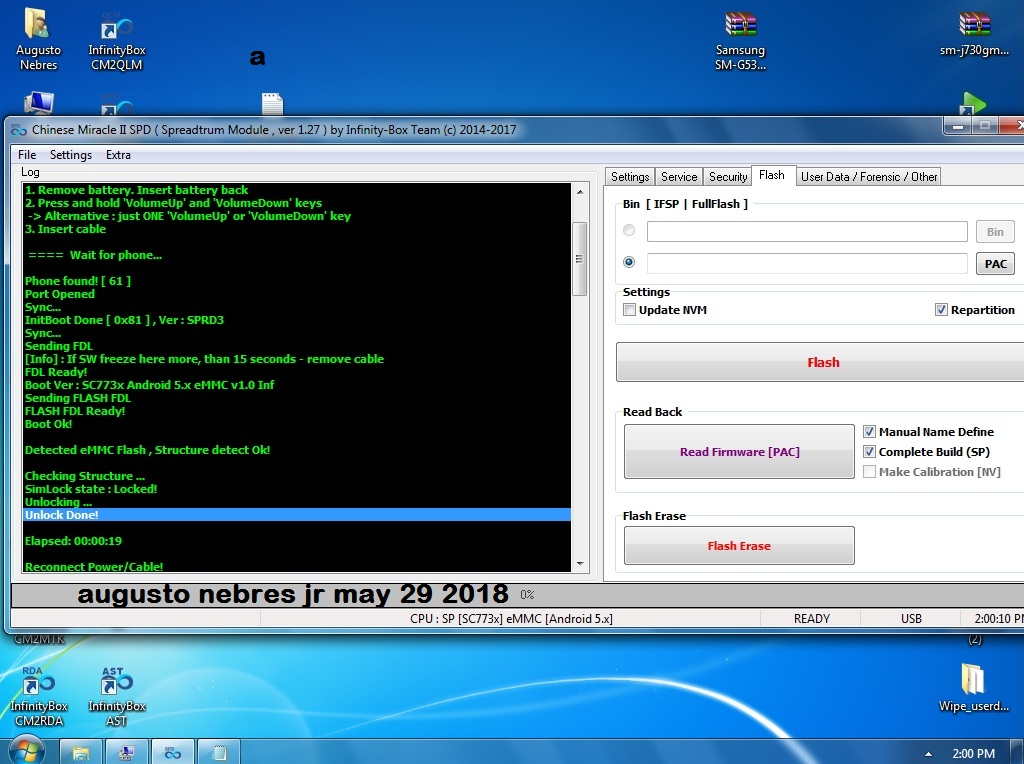Switch to the Chinese Miracle taskbar item
Viewport: 1024px width, 764px height.
(172, 752)
